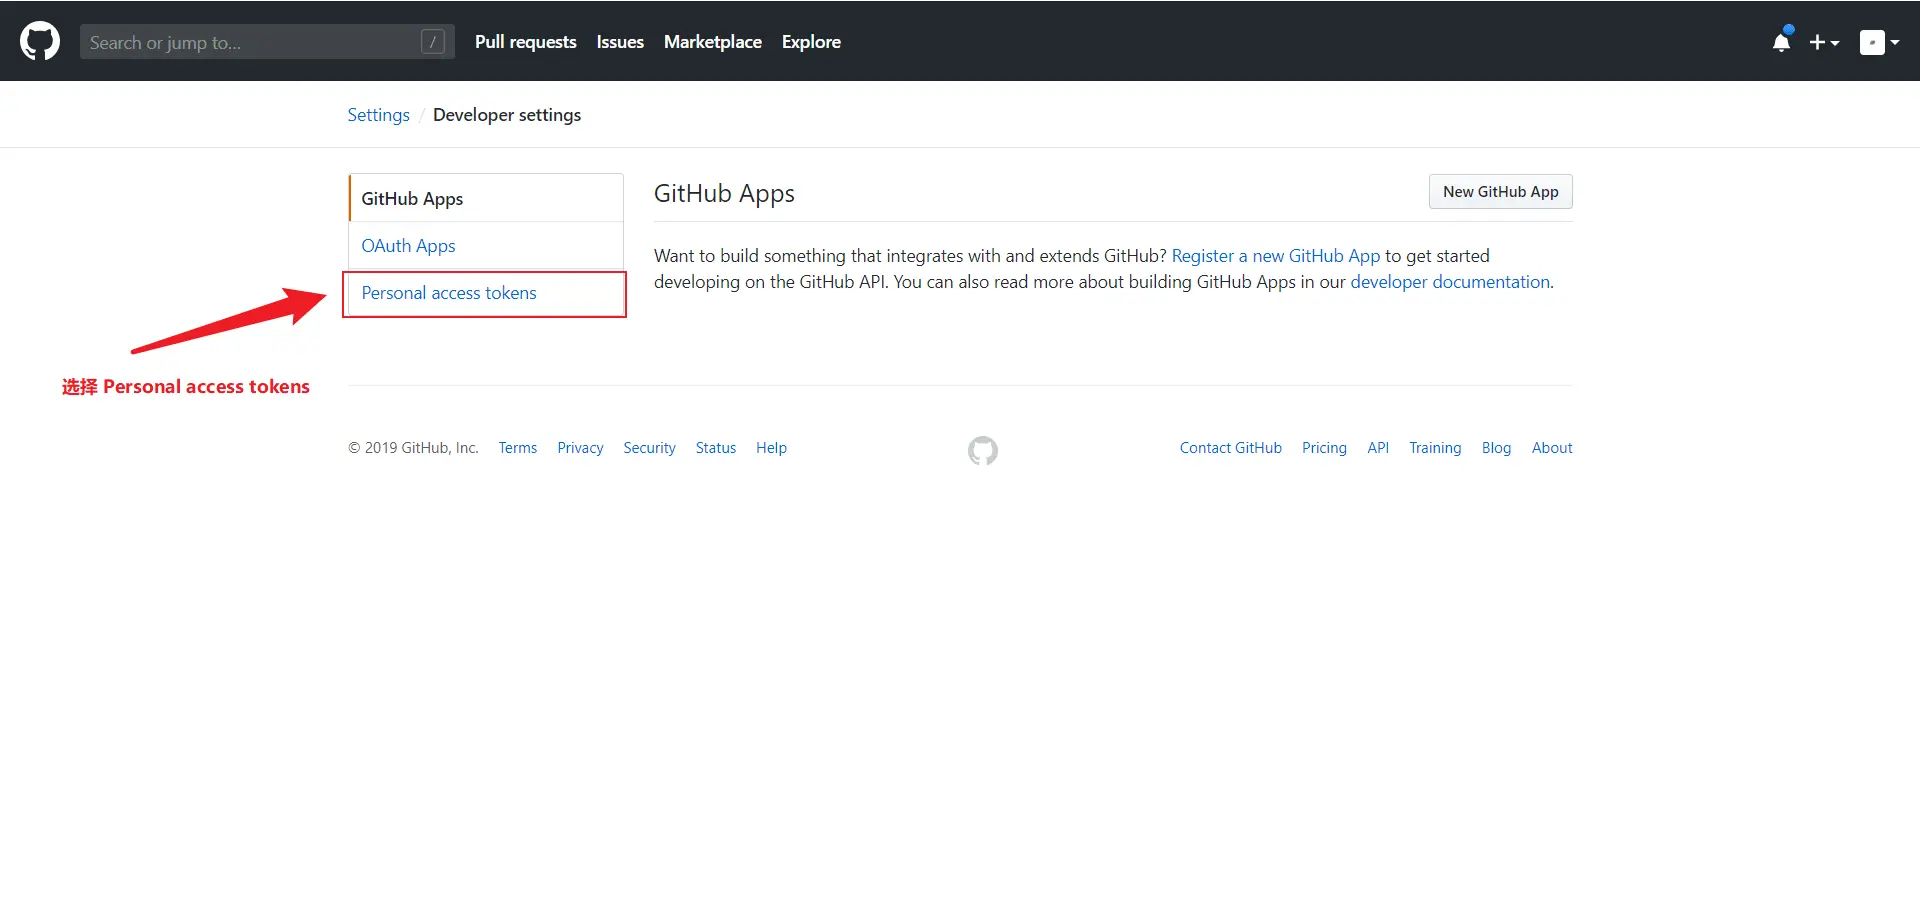The height and width of the screenshot is (902, 1920).
Task: Visit the Marketplace page
Action: 713,42
